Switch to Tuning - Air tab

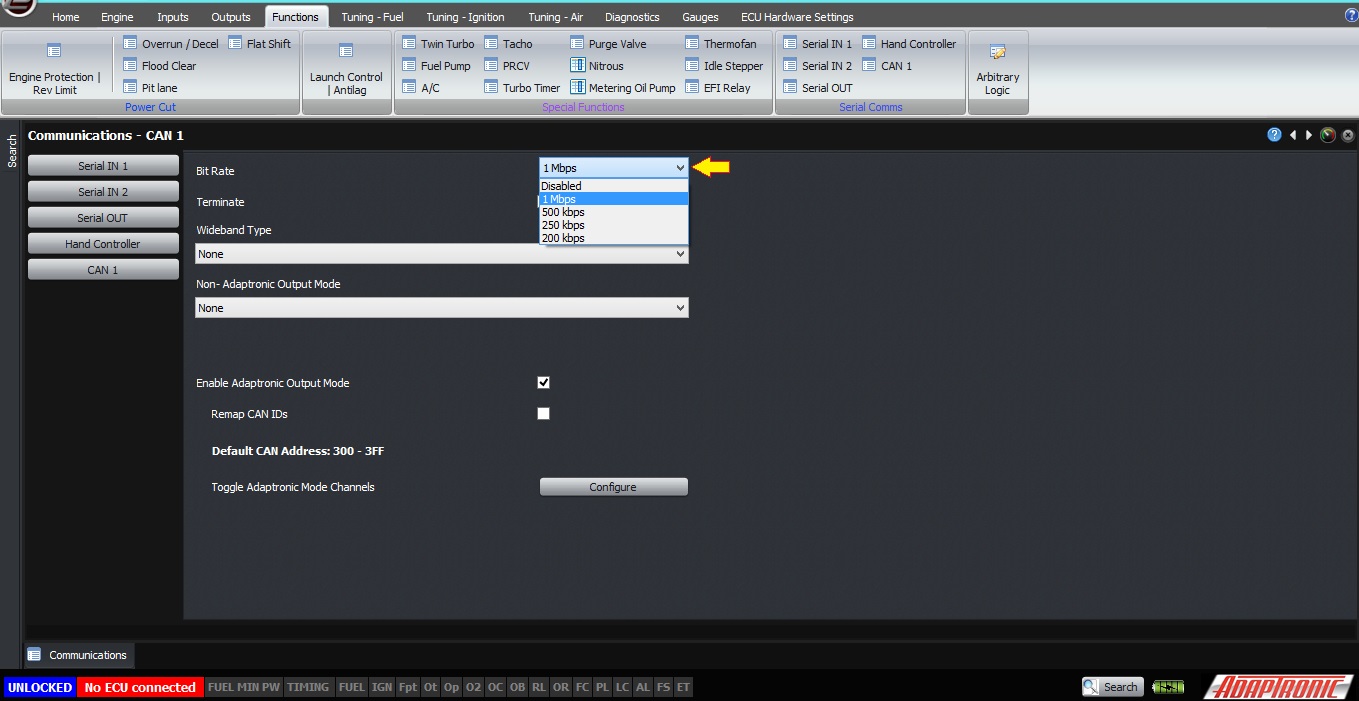556,17
